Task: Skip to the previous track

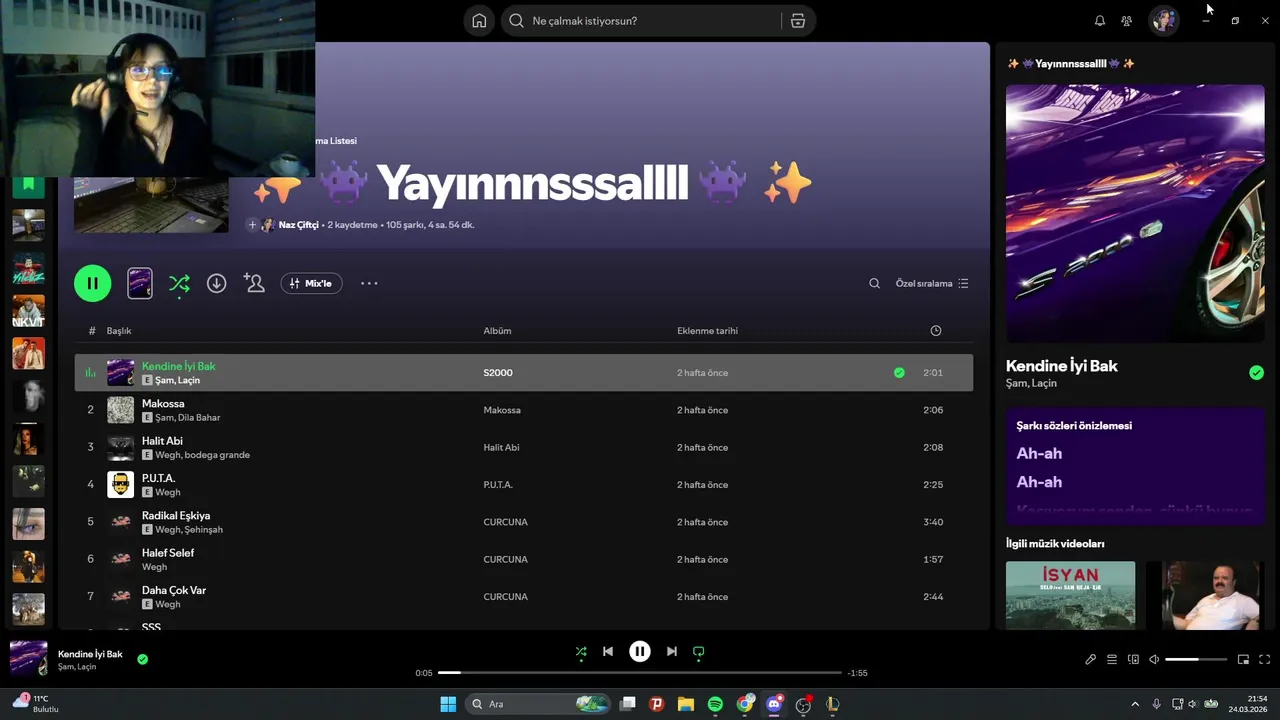Action: coord(608,652)
